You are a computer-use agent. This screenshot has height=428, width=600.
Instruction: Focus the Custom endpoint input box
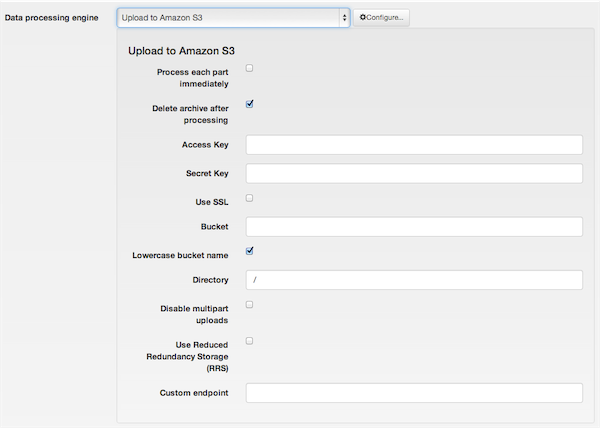(x=414, y=393)
